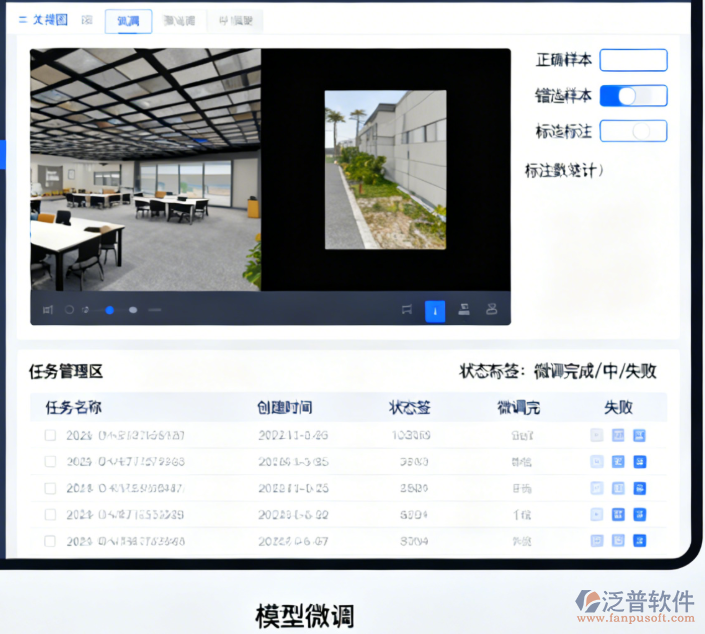Click the 创建时间 column header
The height and width of the screenshot is (634, 705).
point(284,407)
